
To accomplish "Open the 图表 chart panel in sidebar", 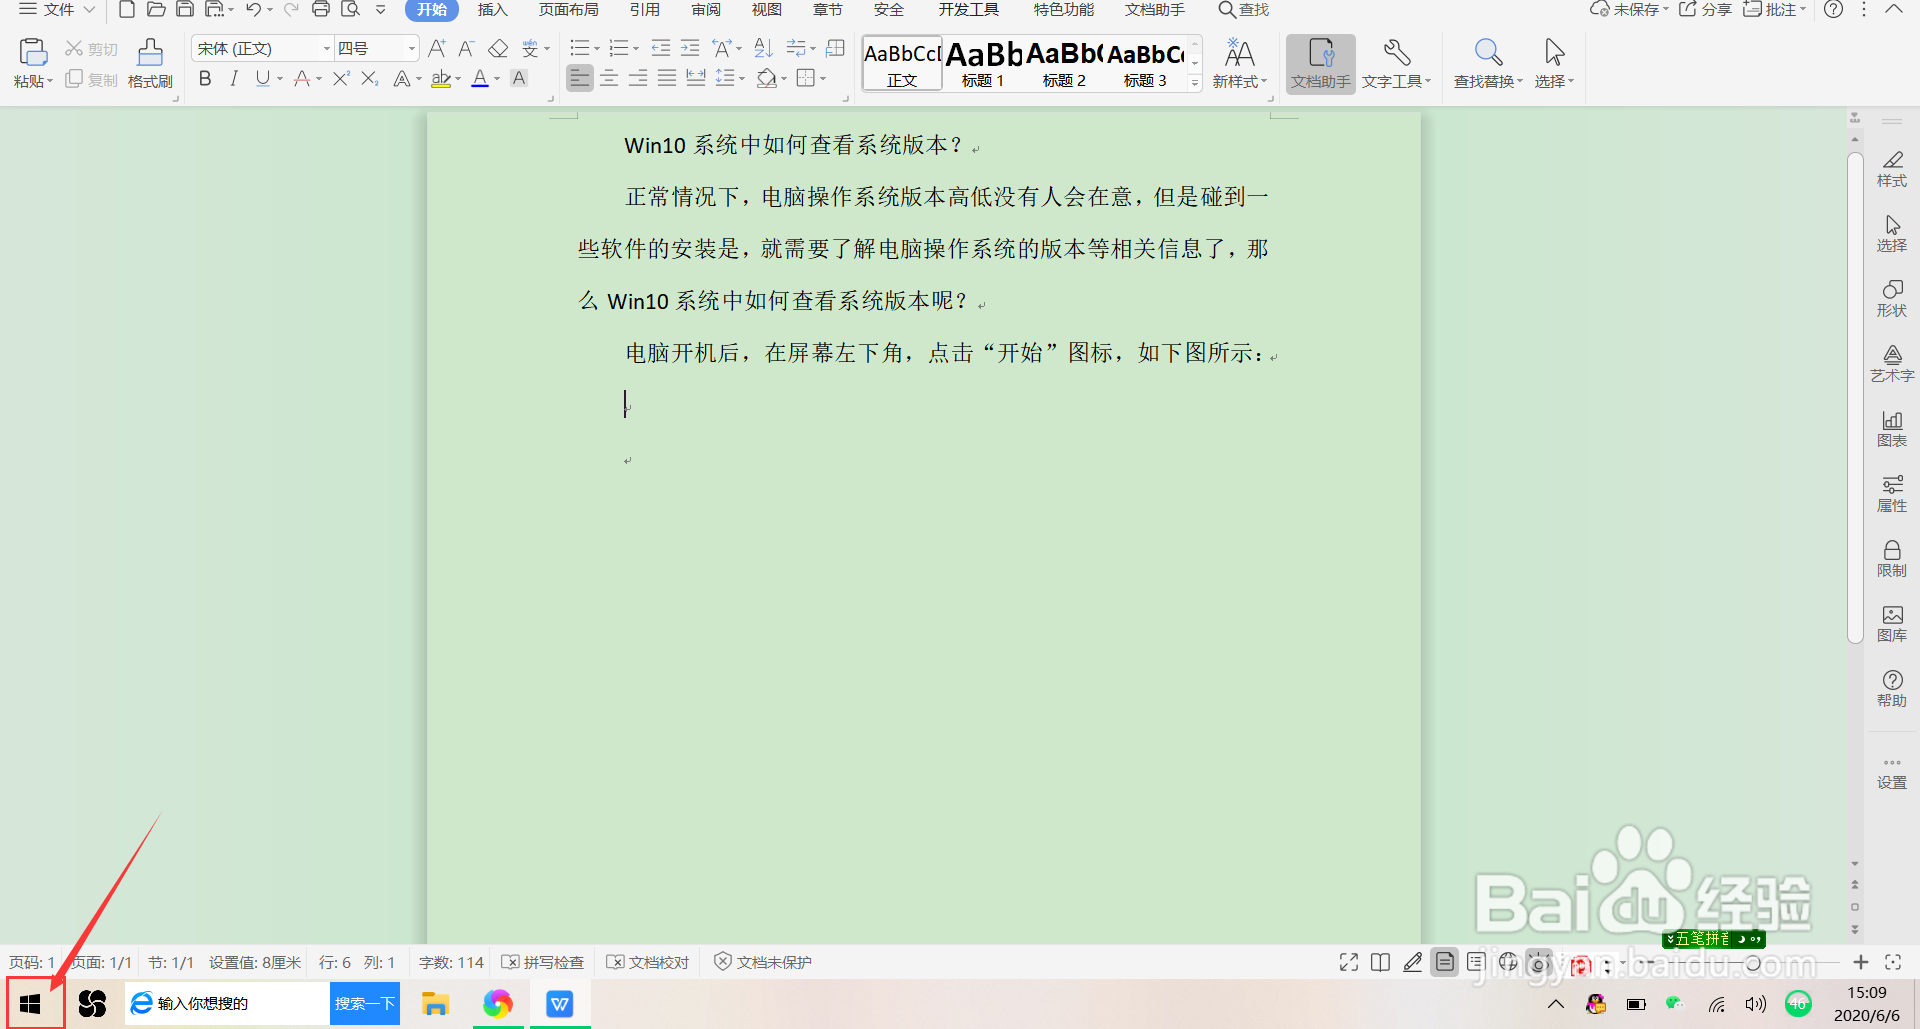I will [1892, 427].
